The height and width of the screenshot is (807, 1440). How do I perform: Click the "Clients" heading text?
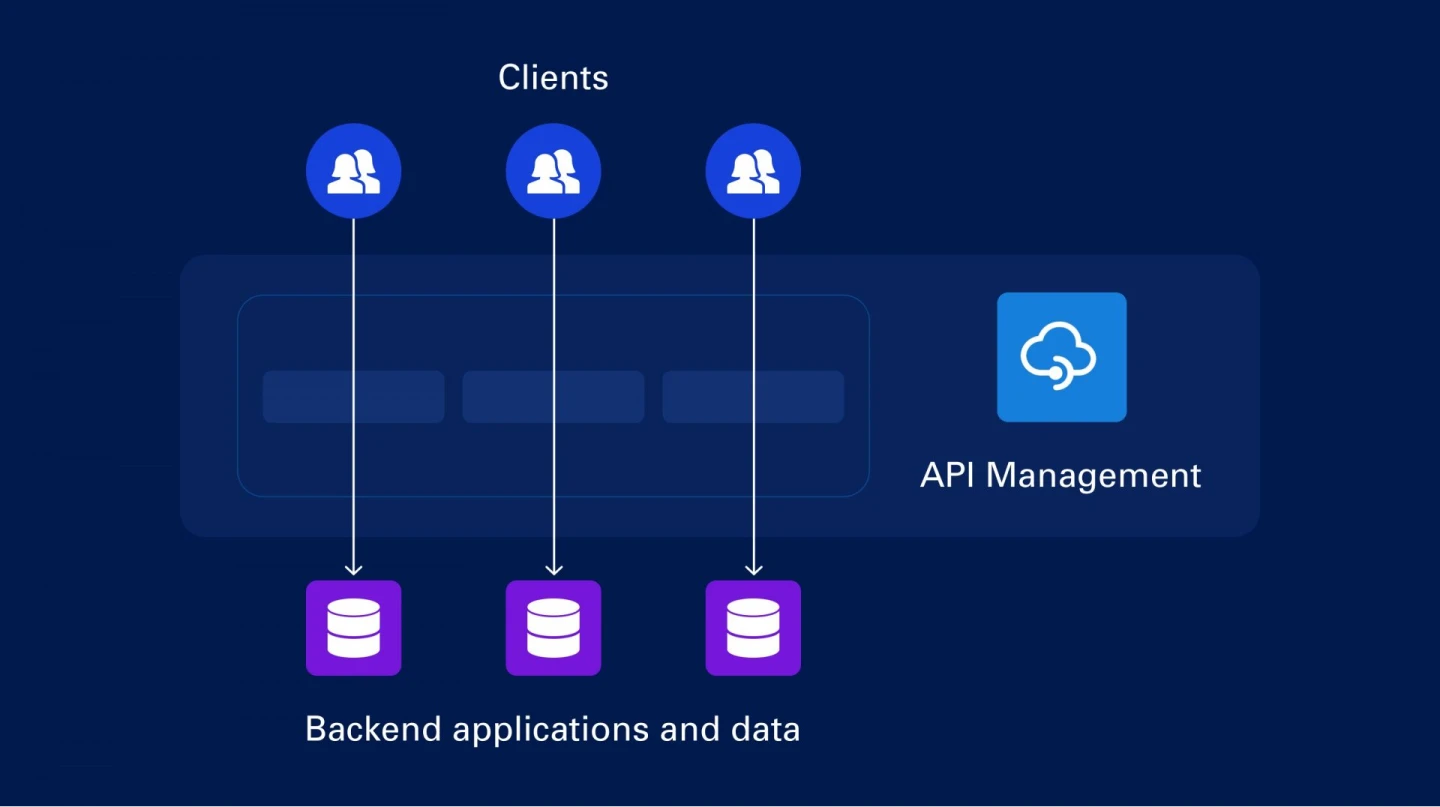[x=553, y=77]
